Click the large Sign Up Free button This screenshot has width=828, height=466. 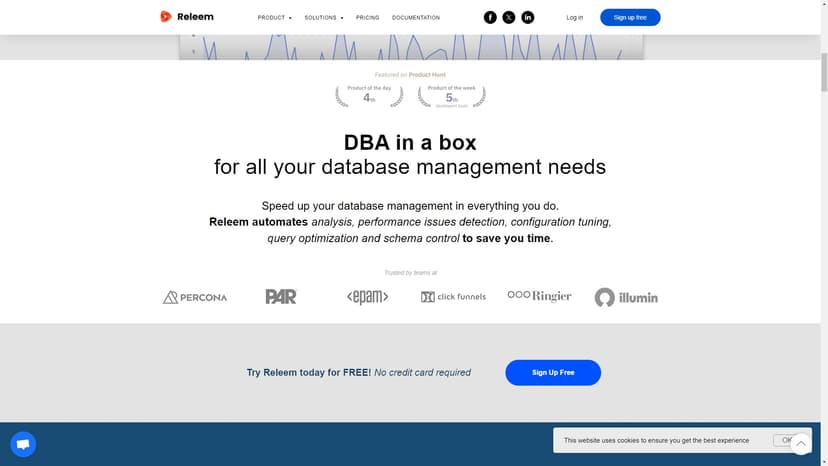(553, 372)
